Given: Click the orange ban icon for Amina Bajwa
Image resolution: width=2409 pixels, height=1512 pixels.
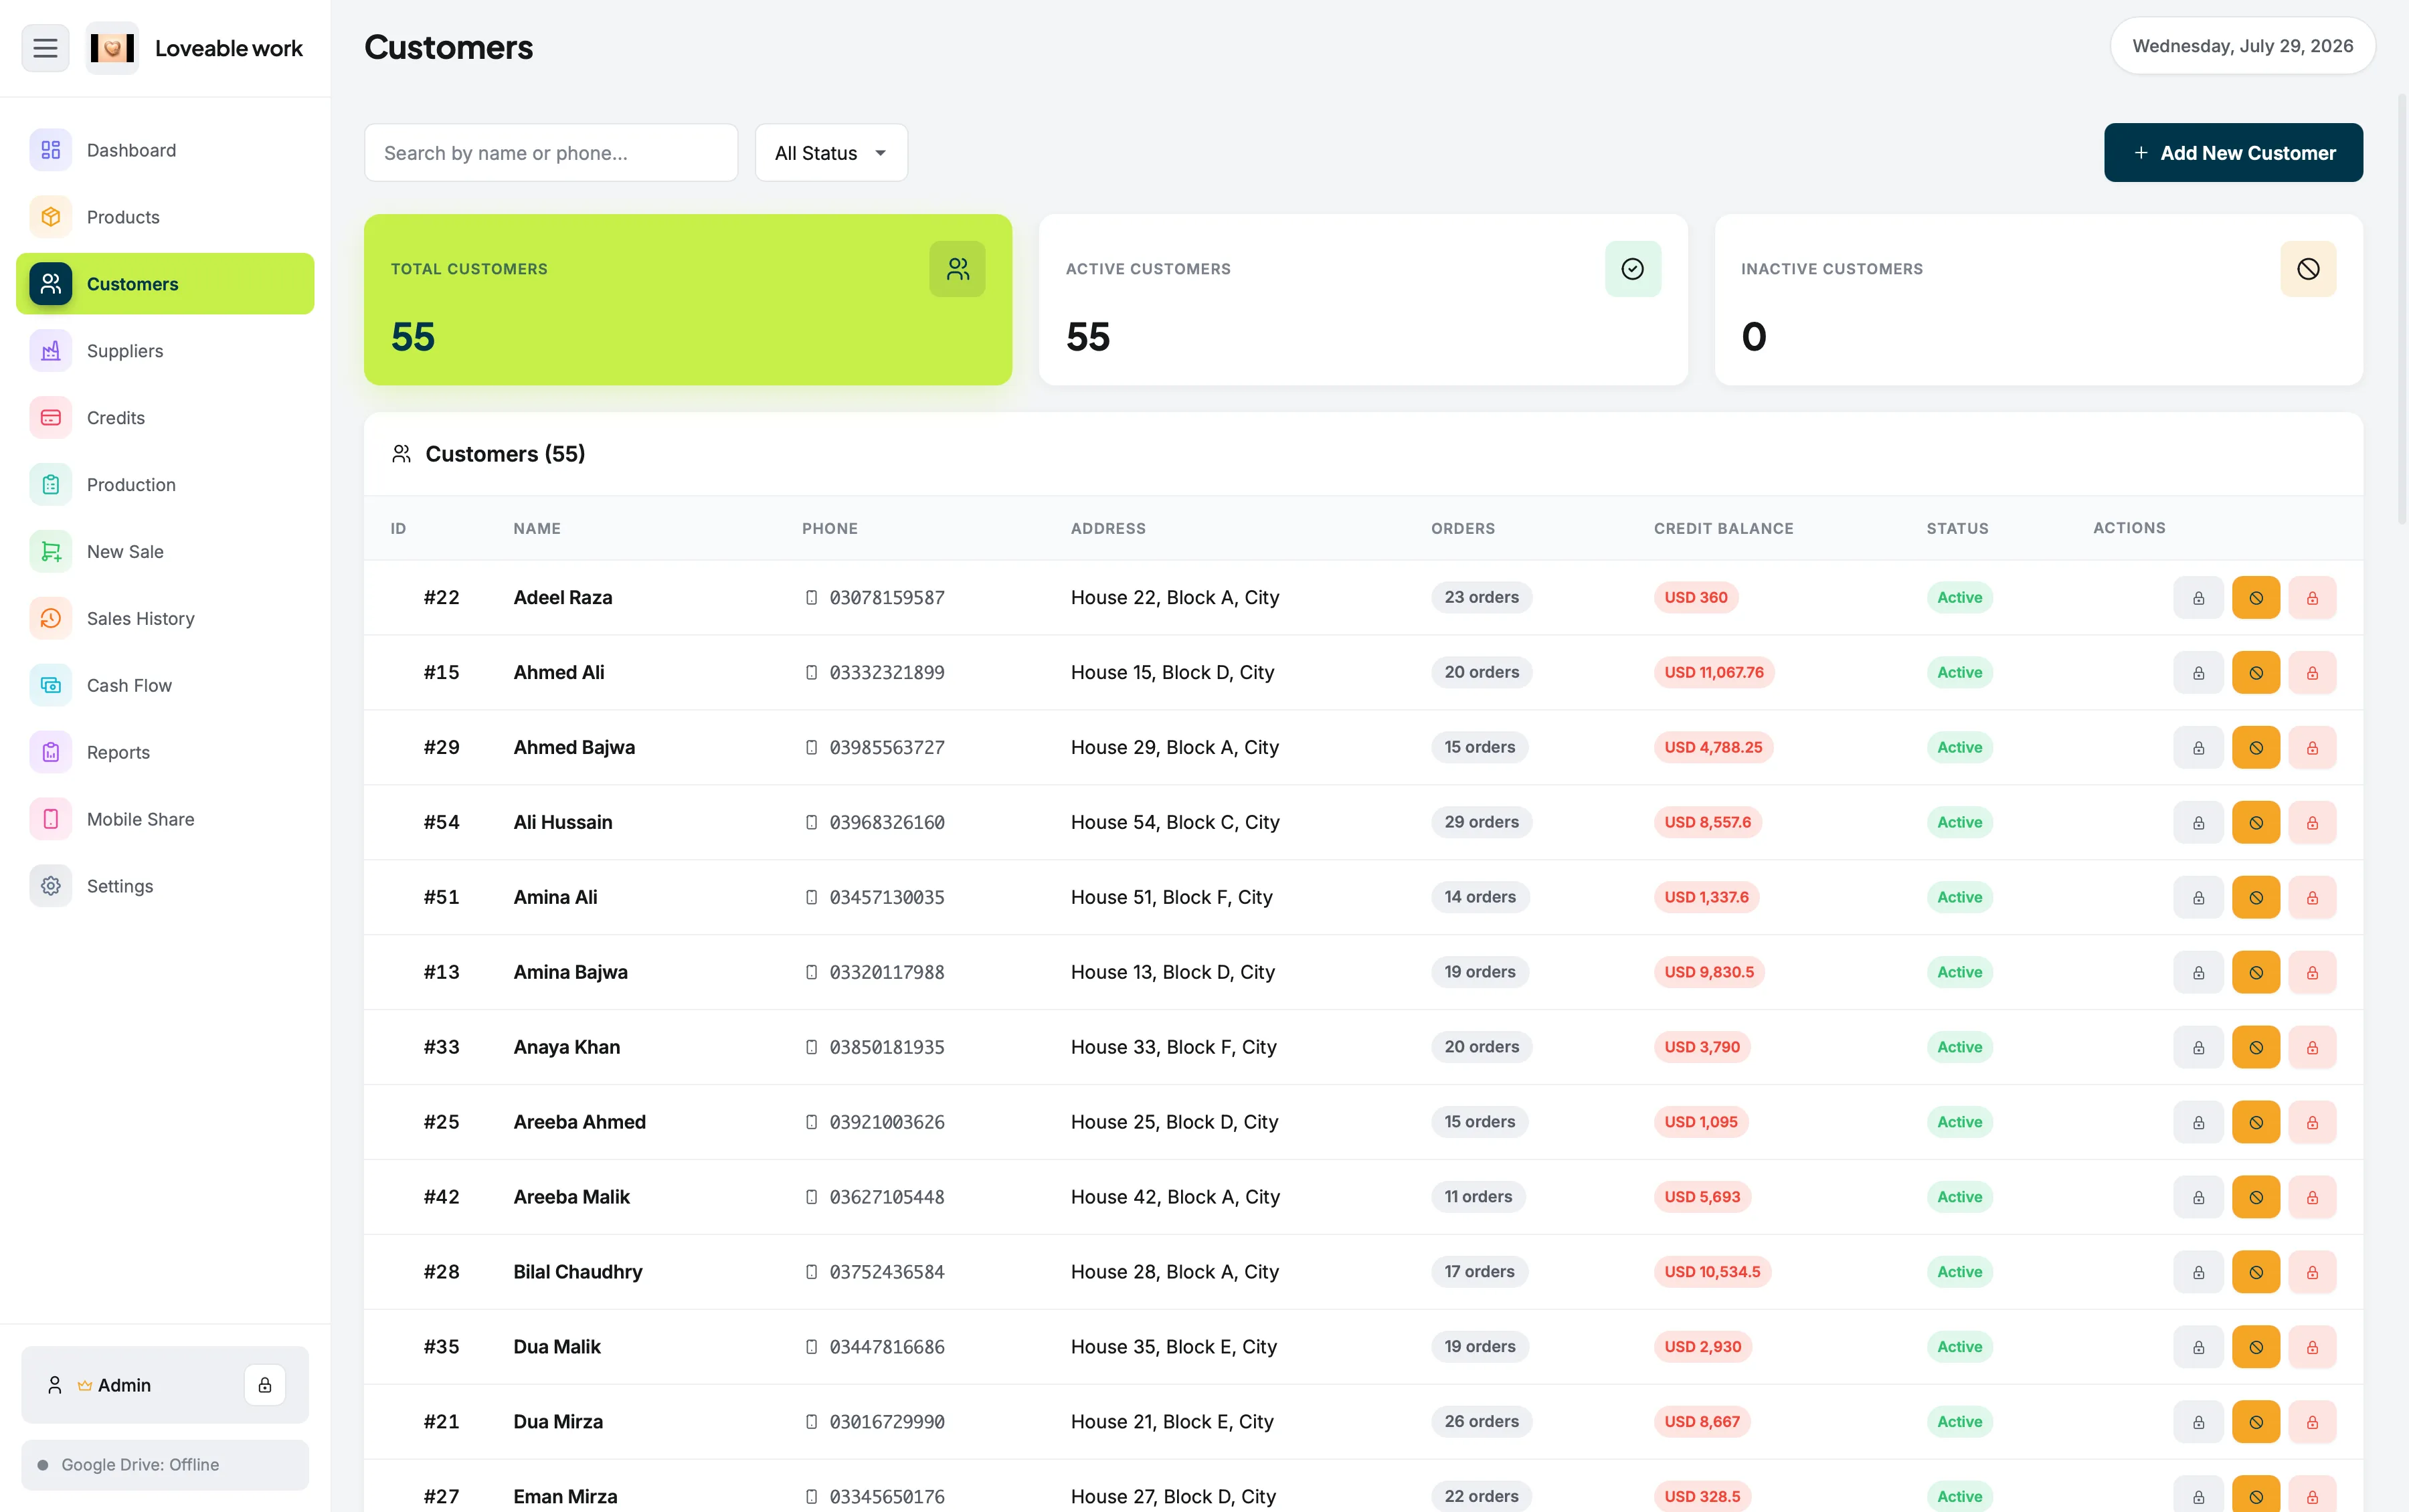Looking at the screenshot, I should coord(2256,973).
